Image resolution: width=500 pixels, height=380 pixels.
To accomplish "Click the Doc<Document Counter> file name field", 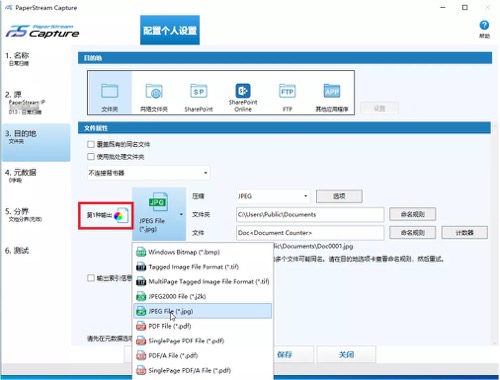I will pos(310,233).
